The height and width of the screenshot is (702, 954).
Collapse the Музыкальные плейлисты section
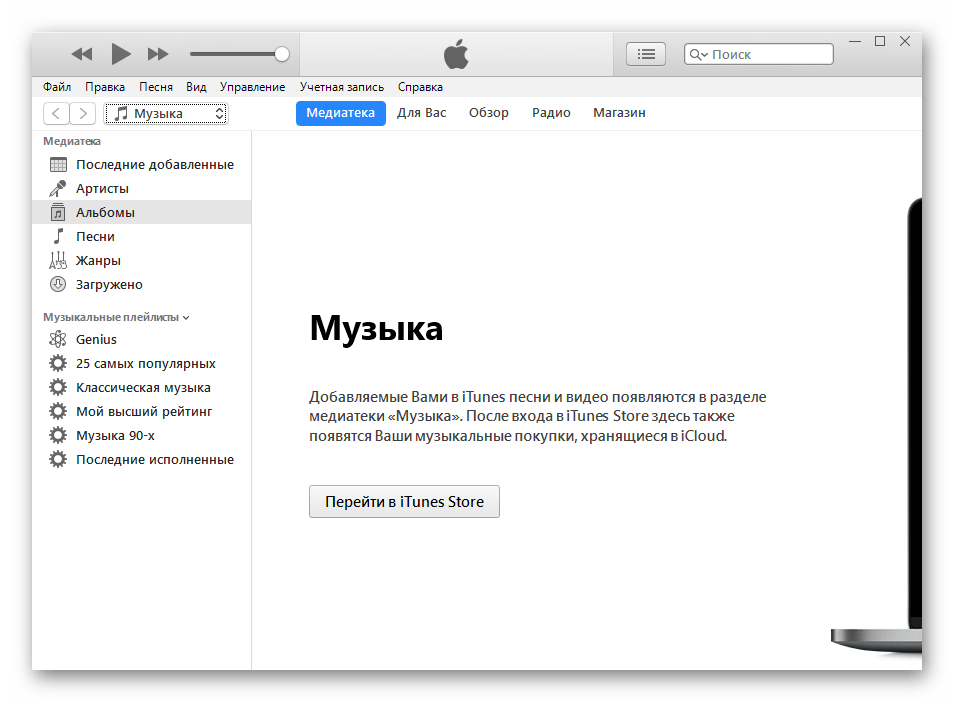click(186, 318)
